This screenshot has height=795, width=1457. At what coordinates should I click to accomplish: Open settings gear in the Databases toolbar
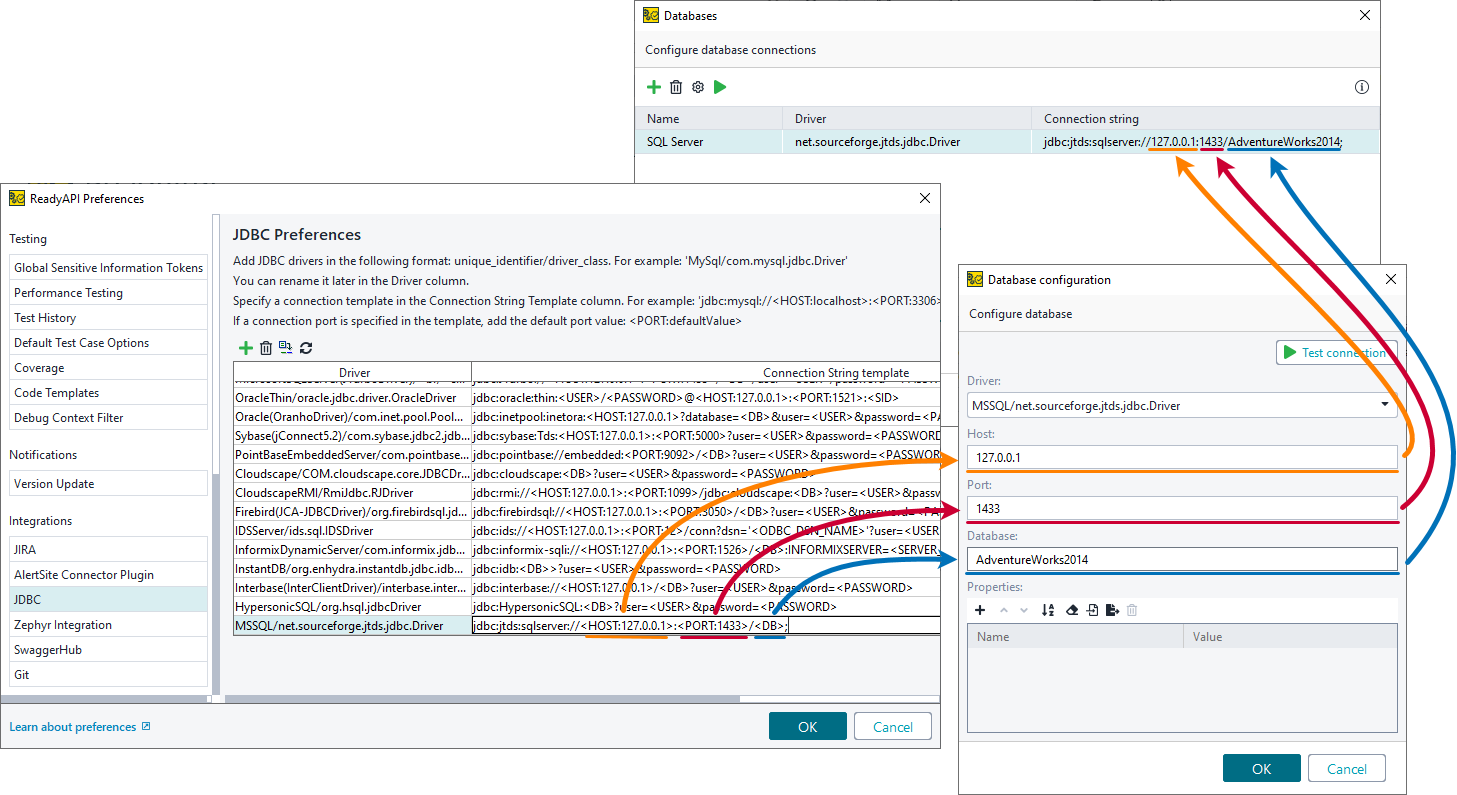(697, 87)
